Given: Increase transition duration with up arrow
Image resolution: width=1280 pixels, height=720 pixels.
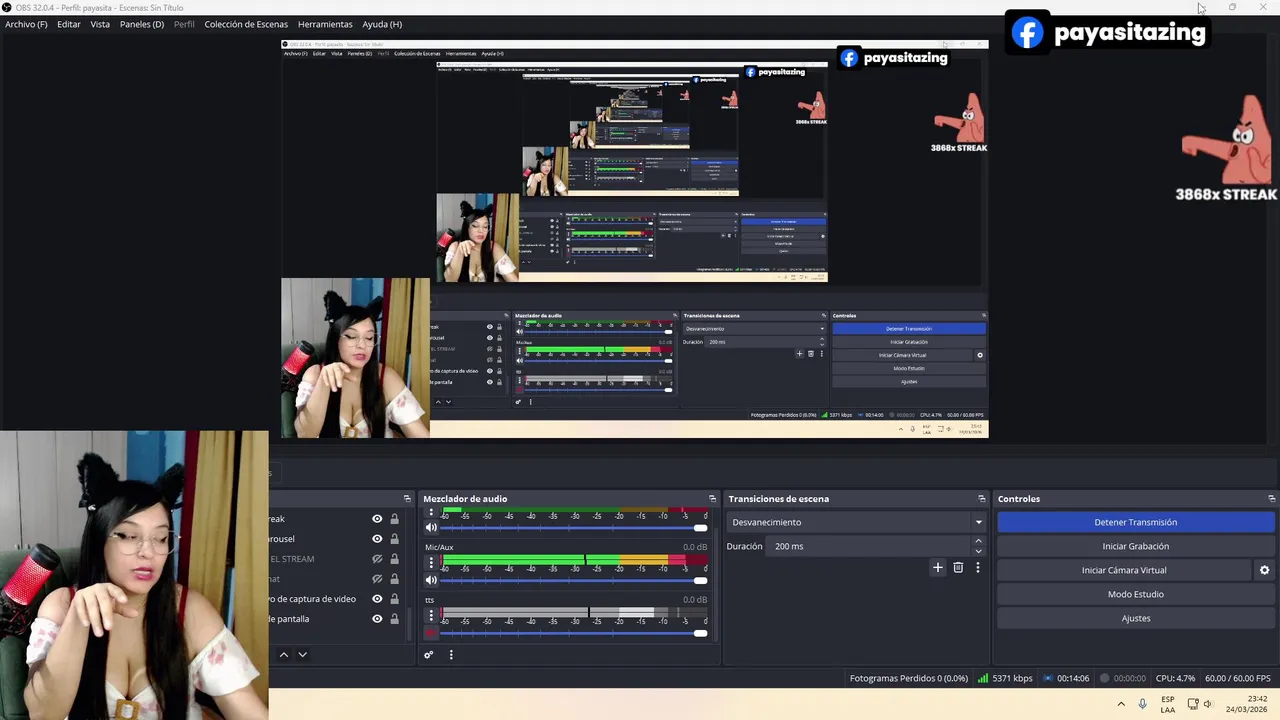Looking at the screenshot, I should 978,541.
